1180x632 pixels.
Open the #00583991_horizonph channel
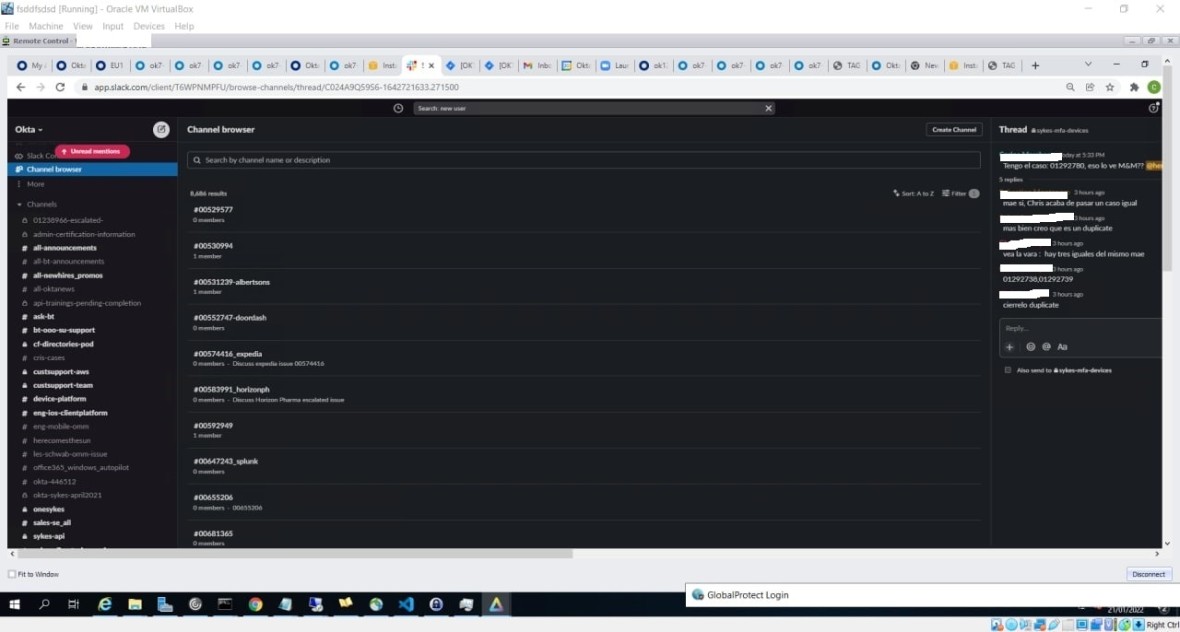point(231,390)
